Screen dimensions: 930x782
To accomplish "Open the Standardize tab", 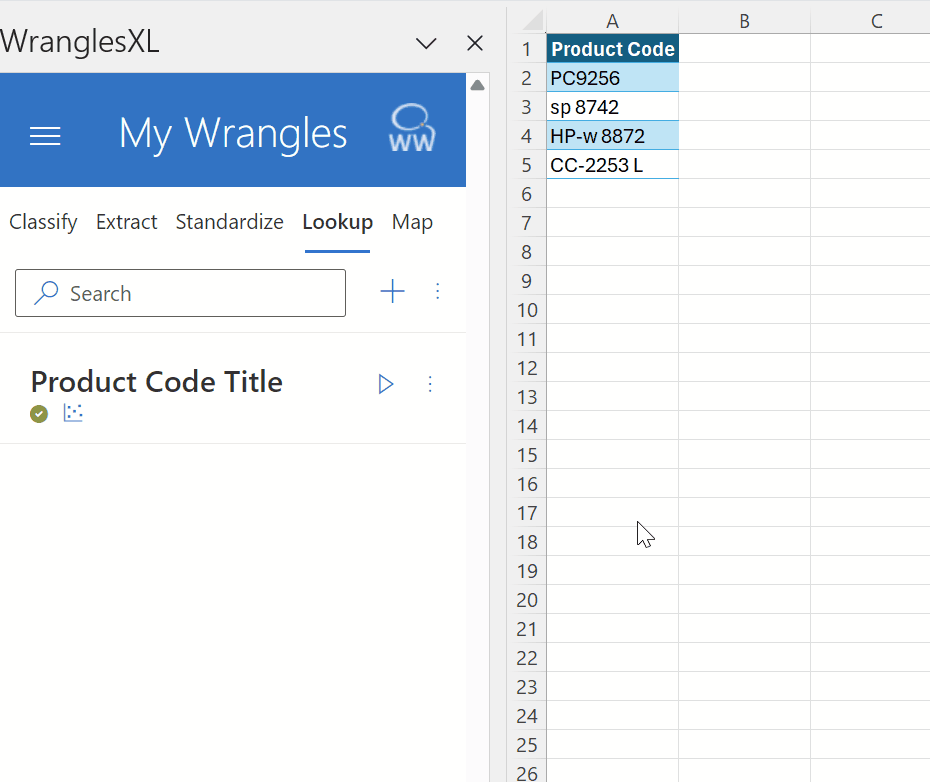I will [230, 222].
